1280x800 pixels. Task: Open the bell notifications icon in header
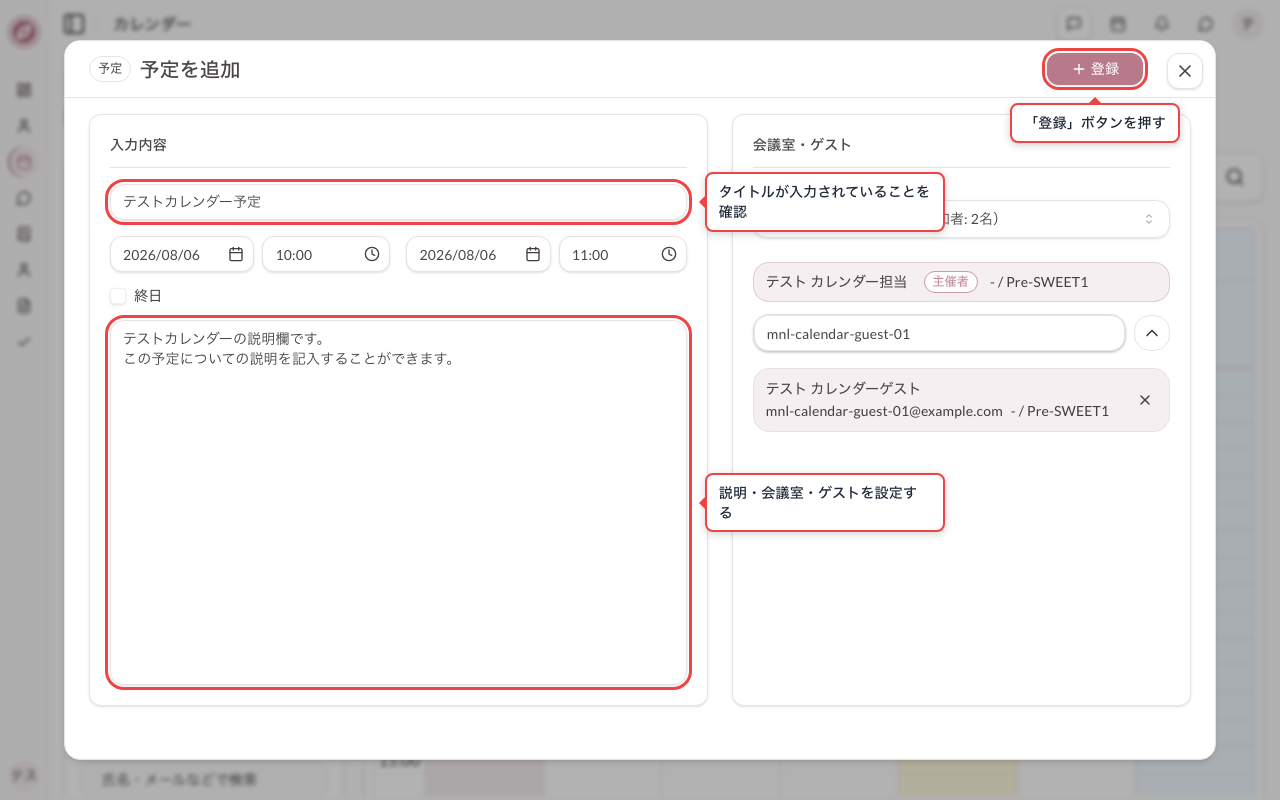pos(1162,23)
